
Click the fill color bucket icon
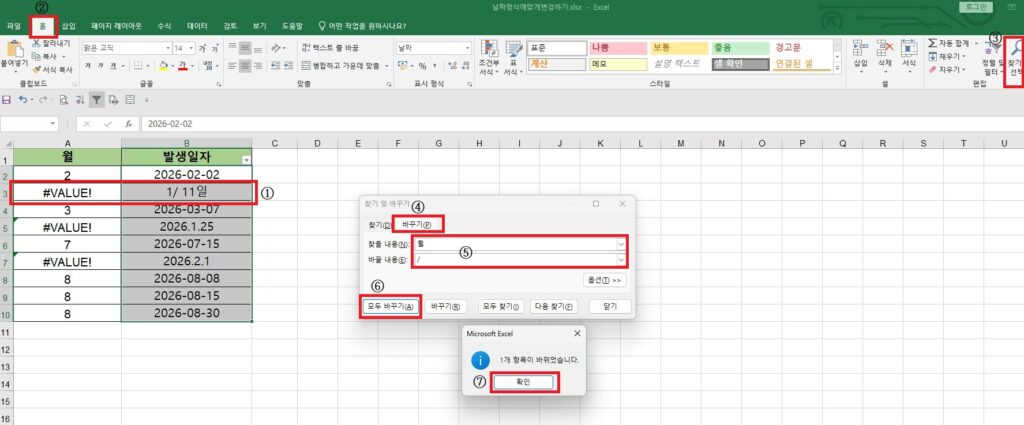[x=163, y=65]
